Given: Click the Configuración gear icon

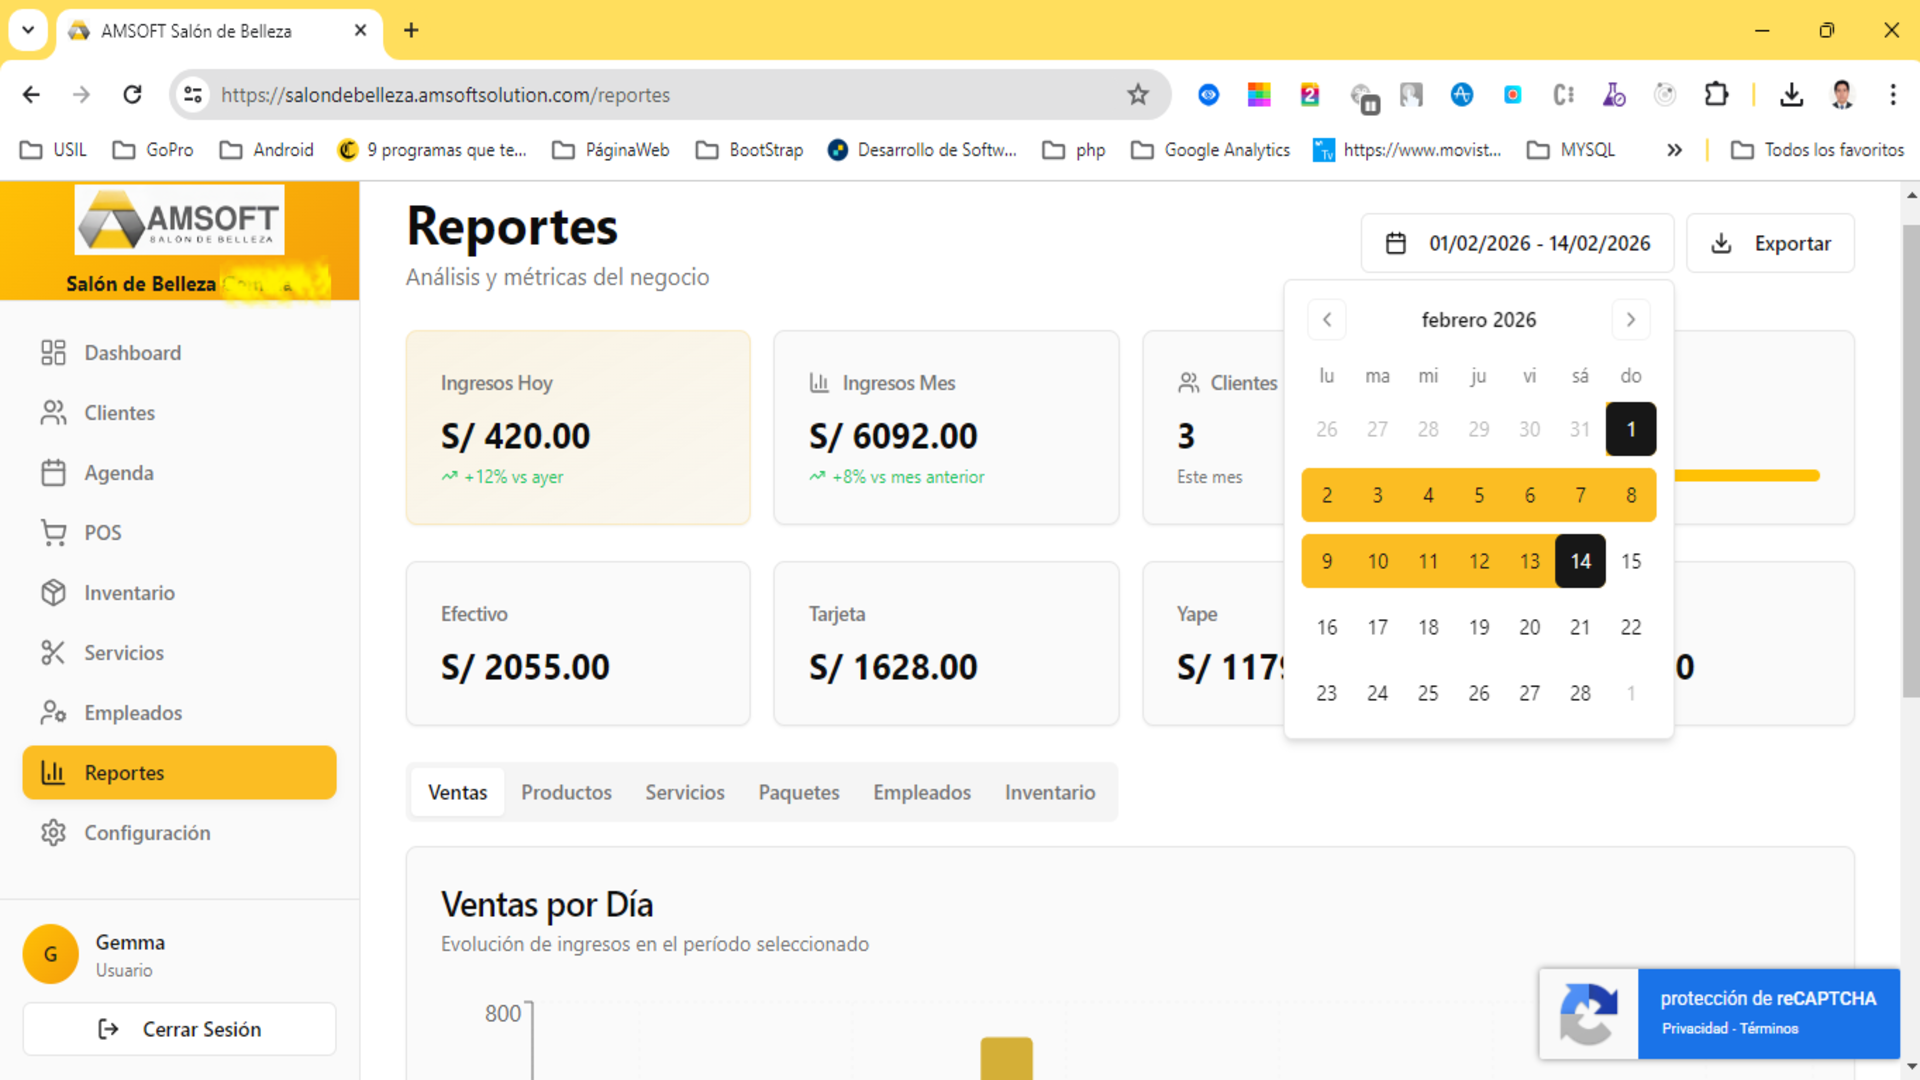Looking at the screenshot, I should coord(53,832).
